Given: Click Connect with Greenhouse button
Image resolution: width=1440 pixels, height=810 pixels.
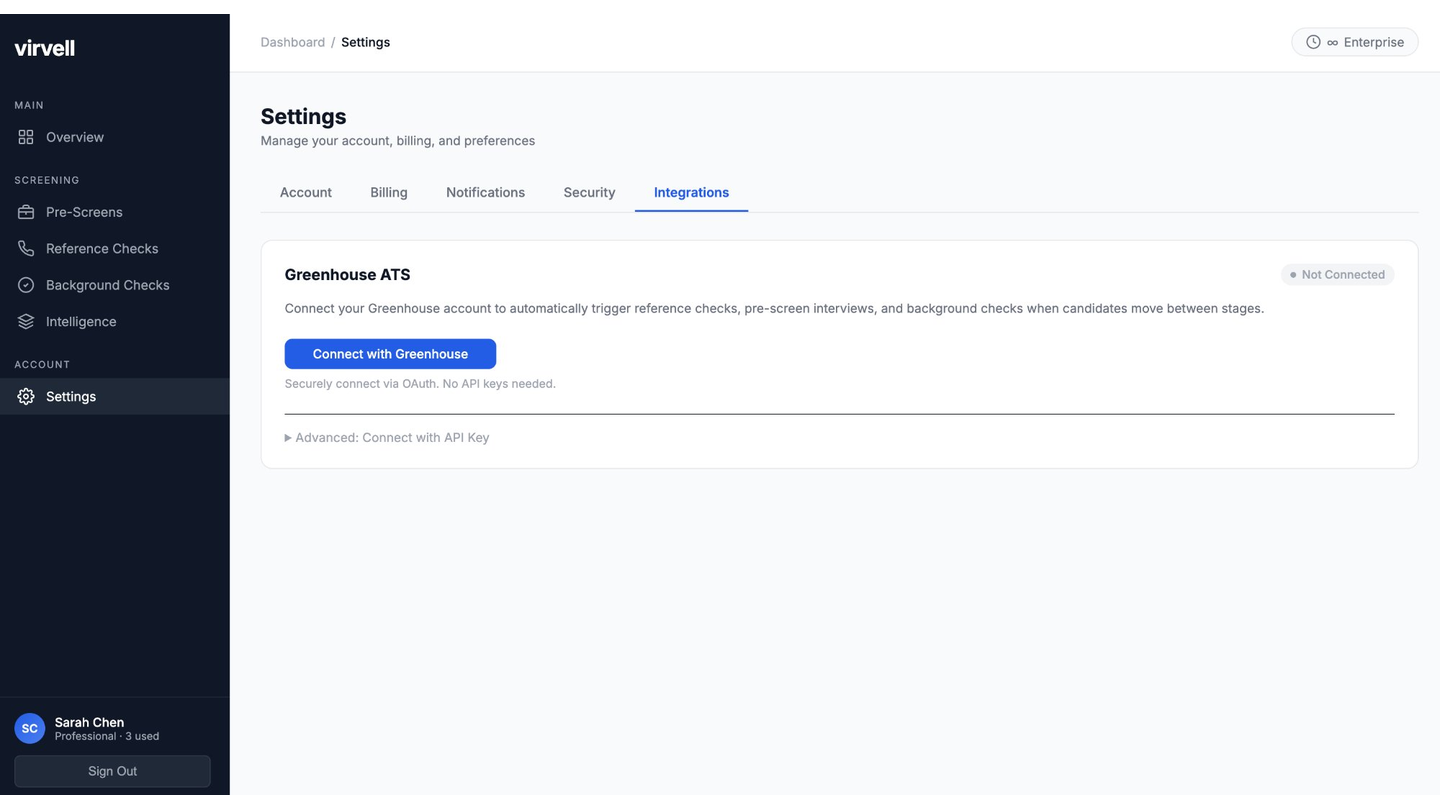Looking at the screenshot, I should [390, 354].
